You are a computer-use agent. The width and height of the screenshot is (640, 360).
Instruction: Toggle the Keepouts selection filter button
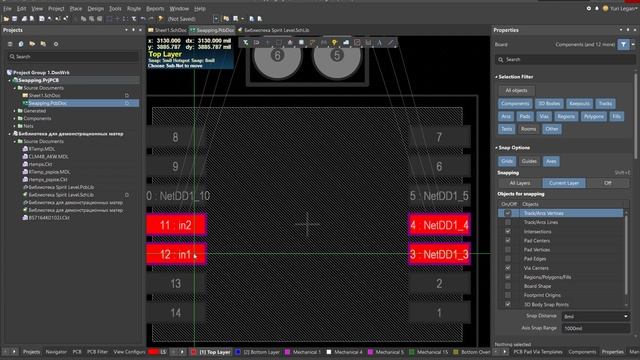[x=579, y=104]
